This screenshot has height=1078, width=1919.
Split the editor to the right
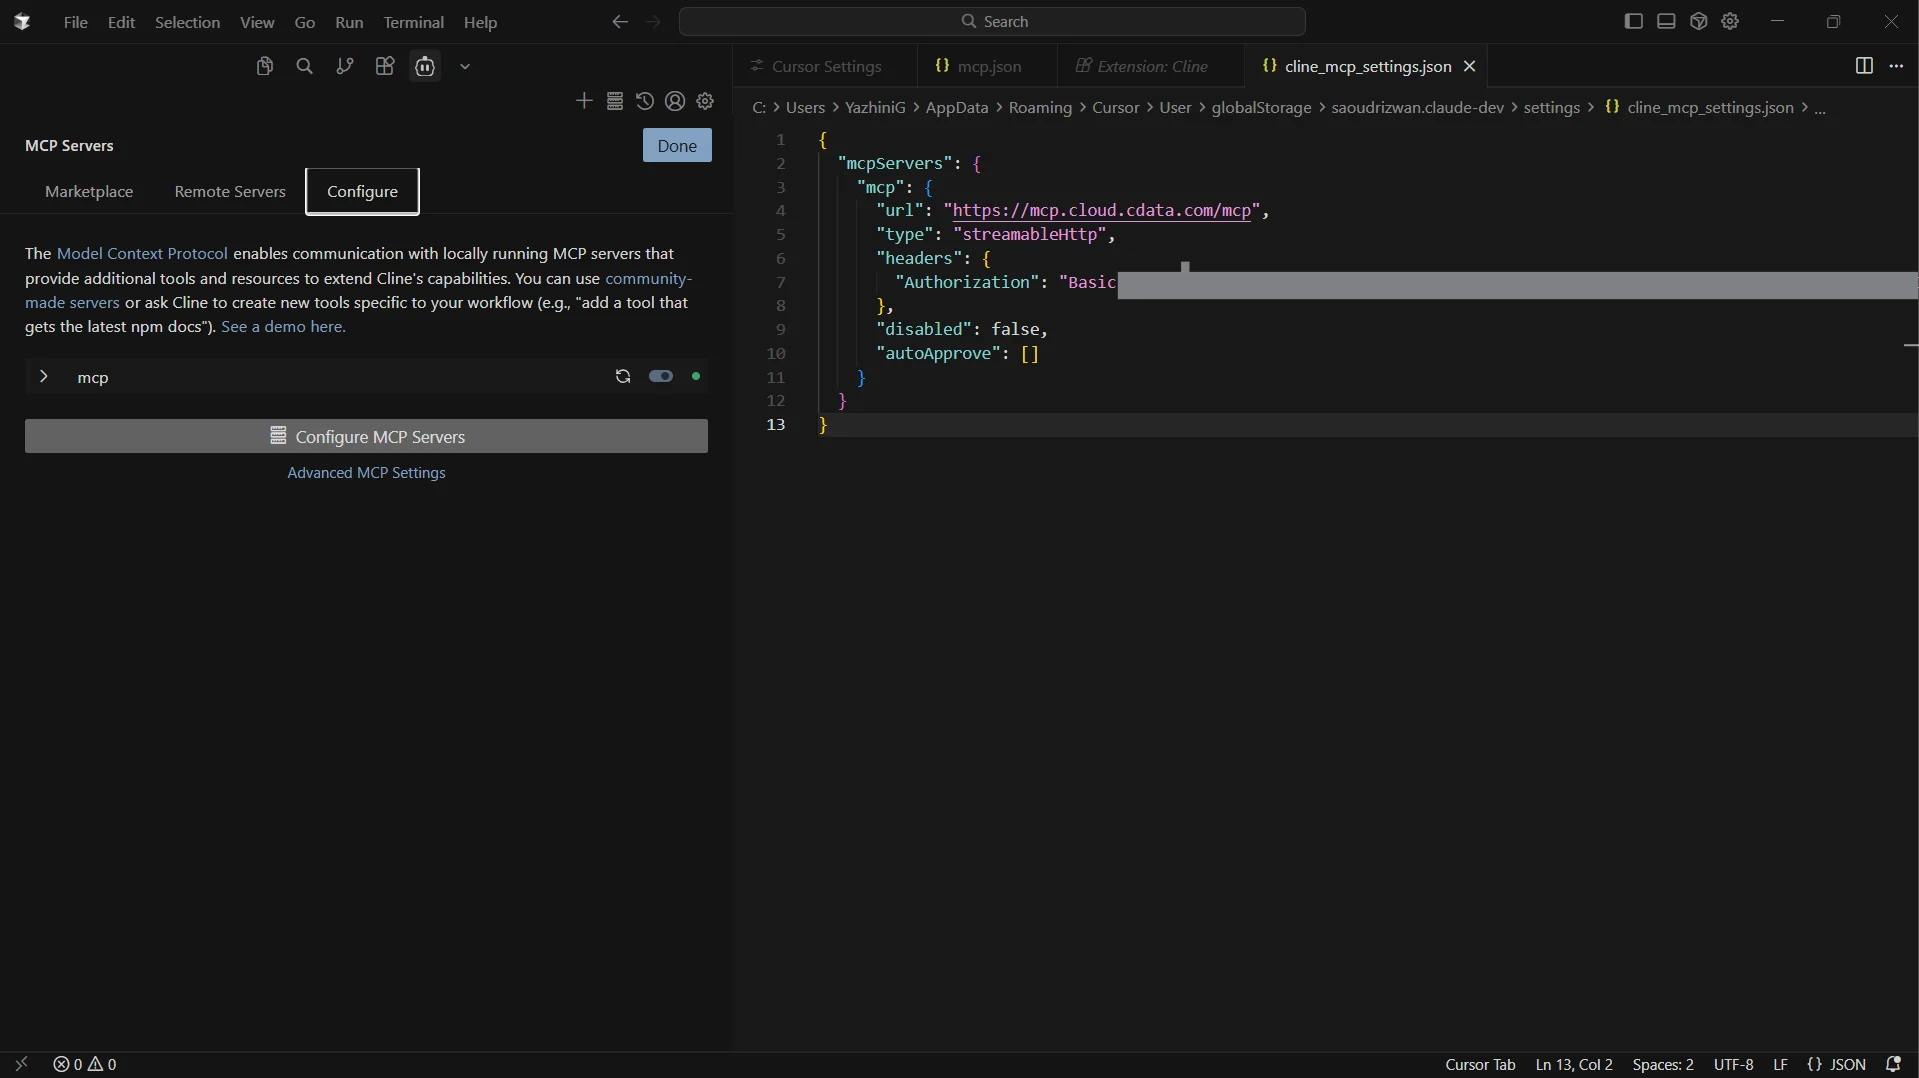1864,66
